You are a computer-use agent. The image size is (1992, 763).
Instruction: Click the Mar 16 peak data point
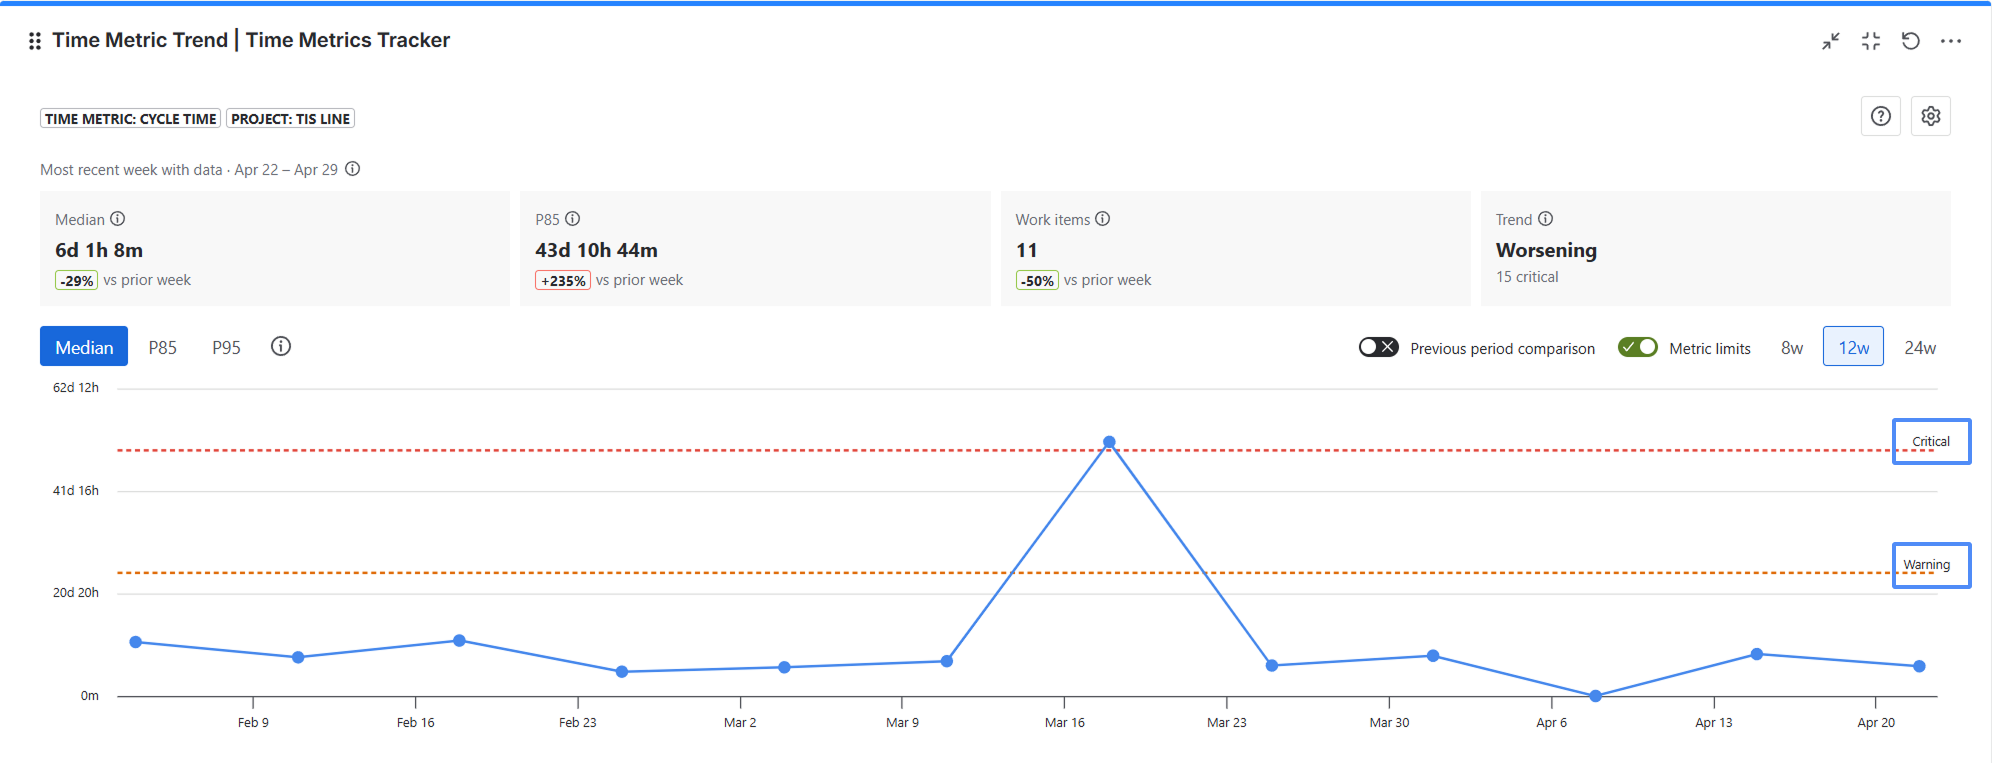pos(1109,442)
